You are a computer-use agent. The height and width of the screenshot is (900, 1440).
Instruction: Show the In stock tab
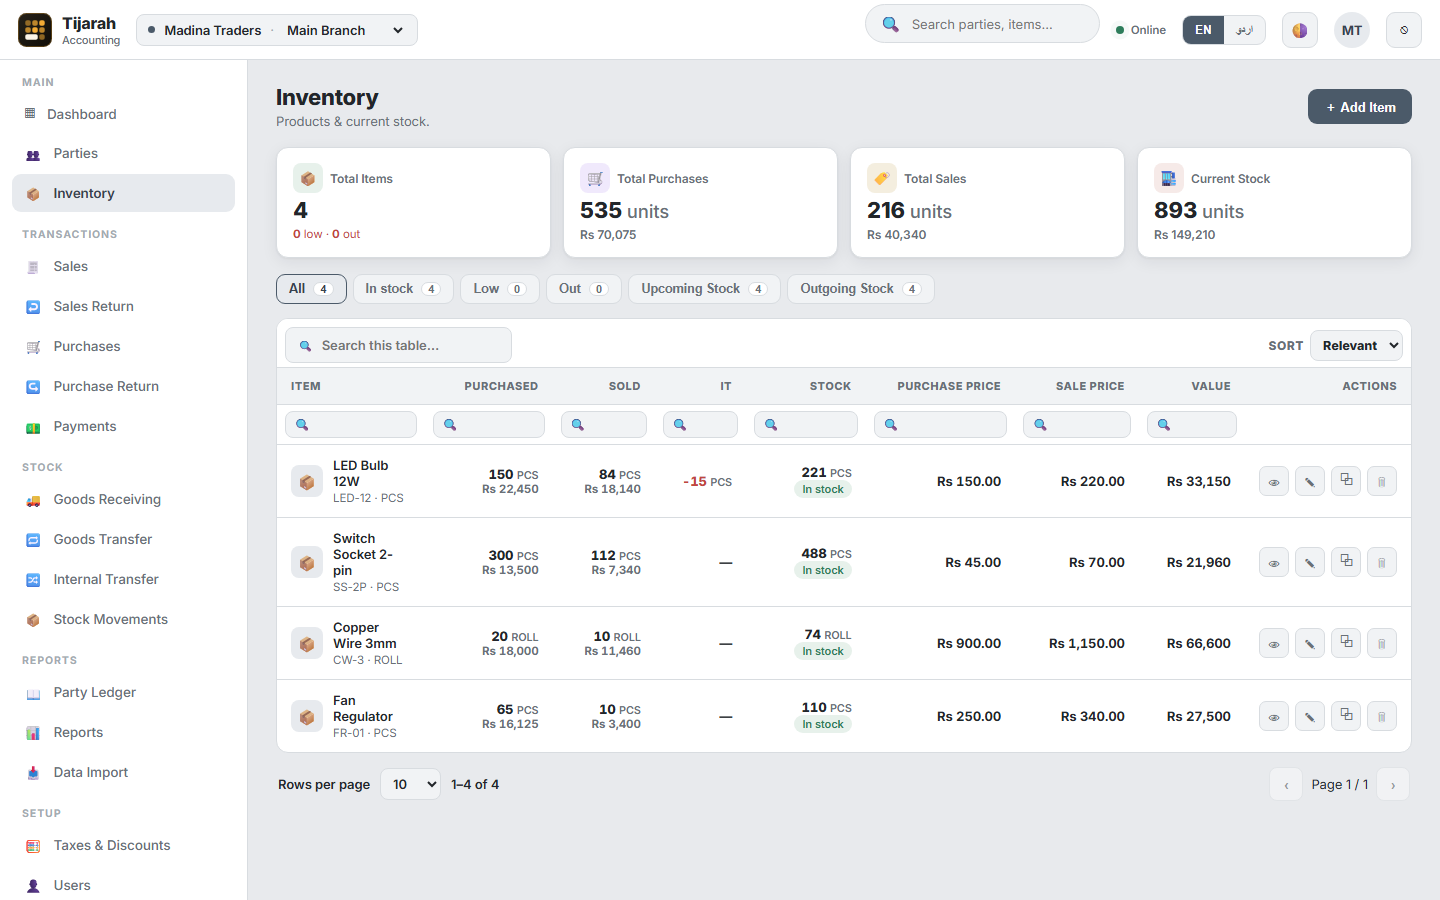pyautogui.click(x=403, y=289)
